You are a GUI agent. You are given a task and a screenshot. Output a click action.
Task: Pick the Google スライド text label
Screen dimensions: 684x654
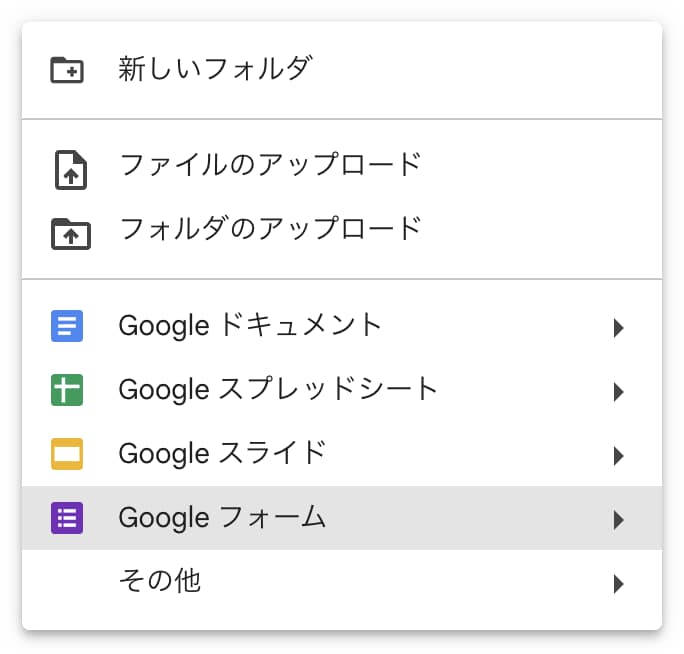tap(222, 453)
